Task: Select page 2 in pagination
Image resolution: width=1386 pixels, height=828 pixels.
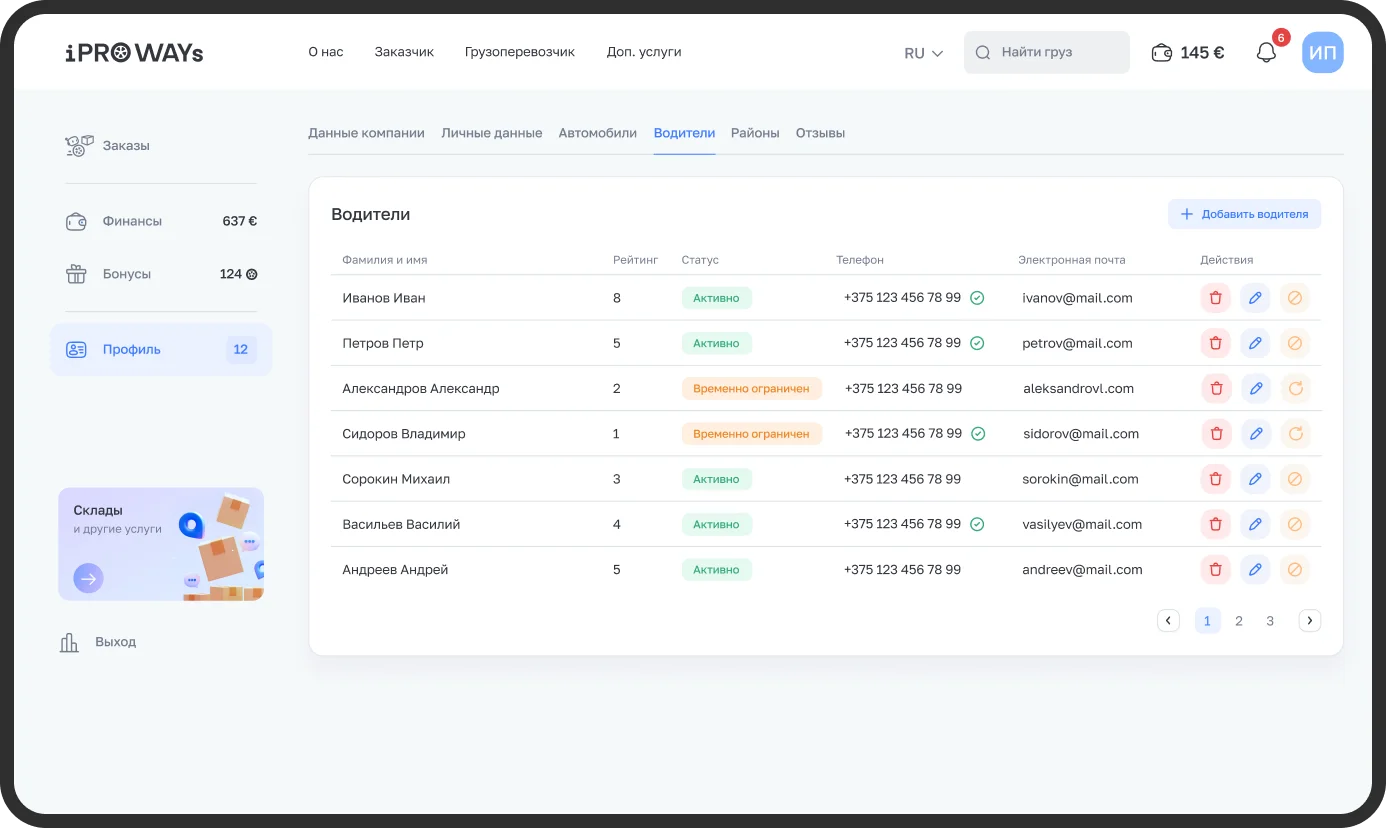Action: [1239, 621]
